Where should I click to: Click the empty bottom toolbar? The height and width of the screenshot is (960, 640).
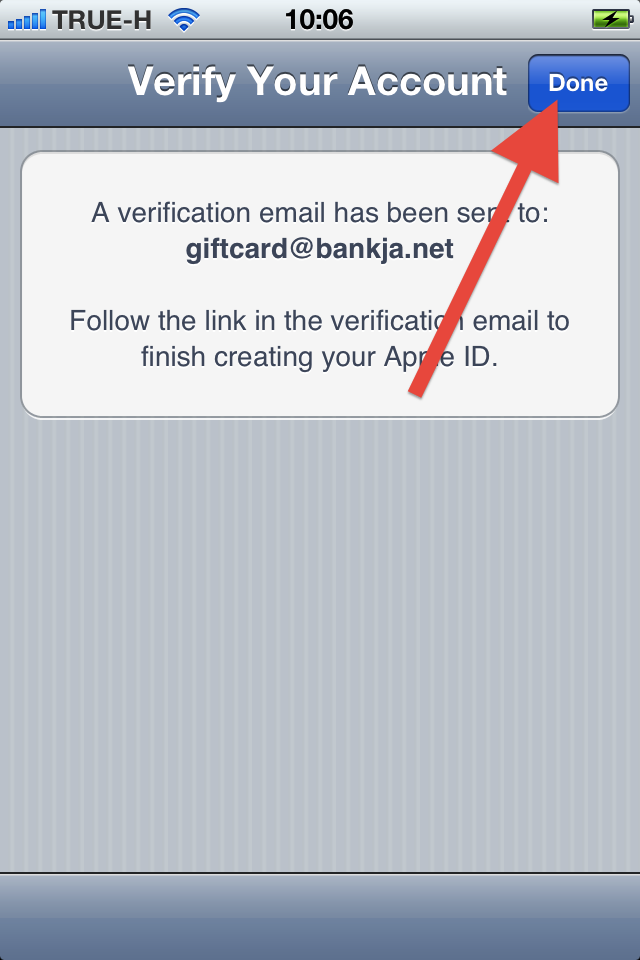pos(320,917)
